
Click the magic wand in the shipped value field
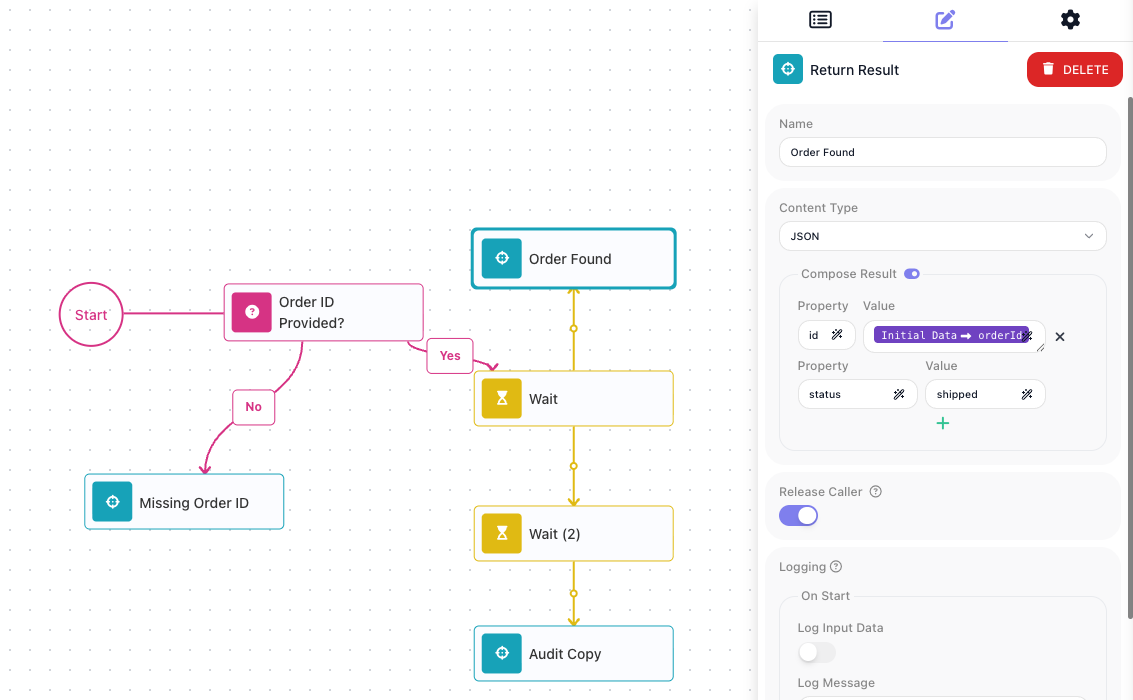click(x=1027, y=394)
